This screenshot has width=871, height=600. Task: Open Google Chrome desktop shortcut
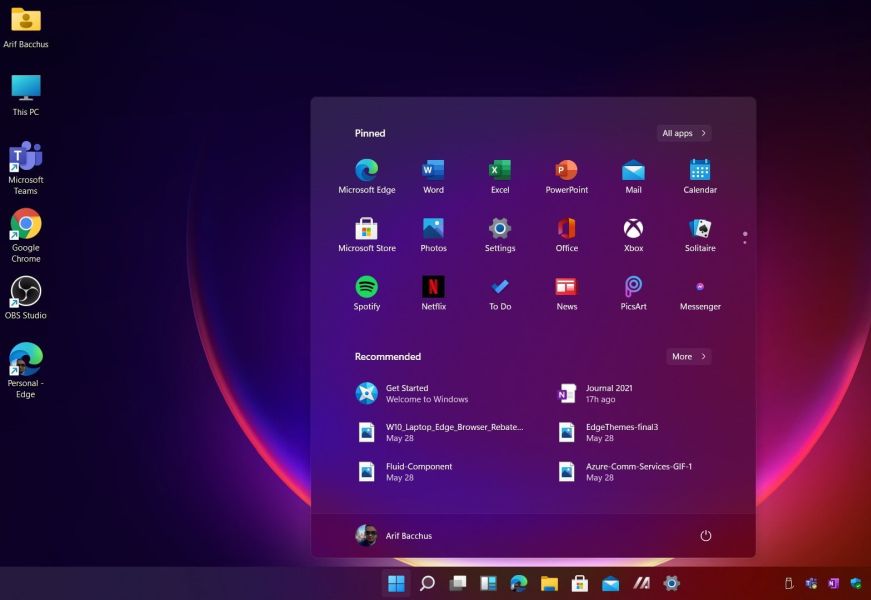pos(26,235)
